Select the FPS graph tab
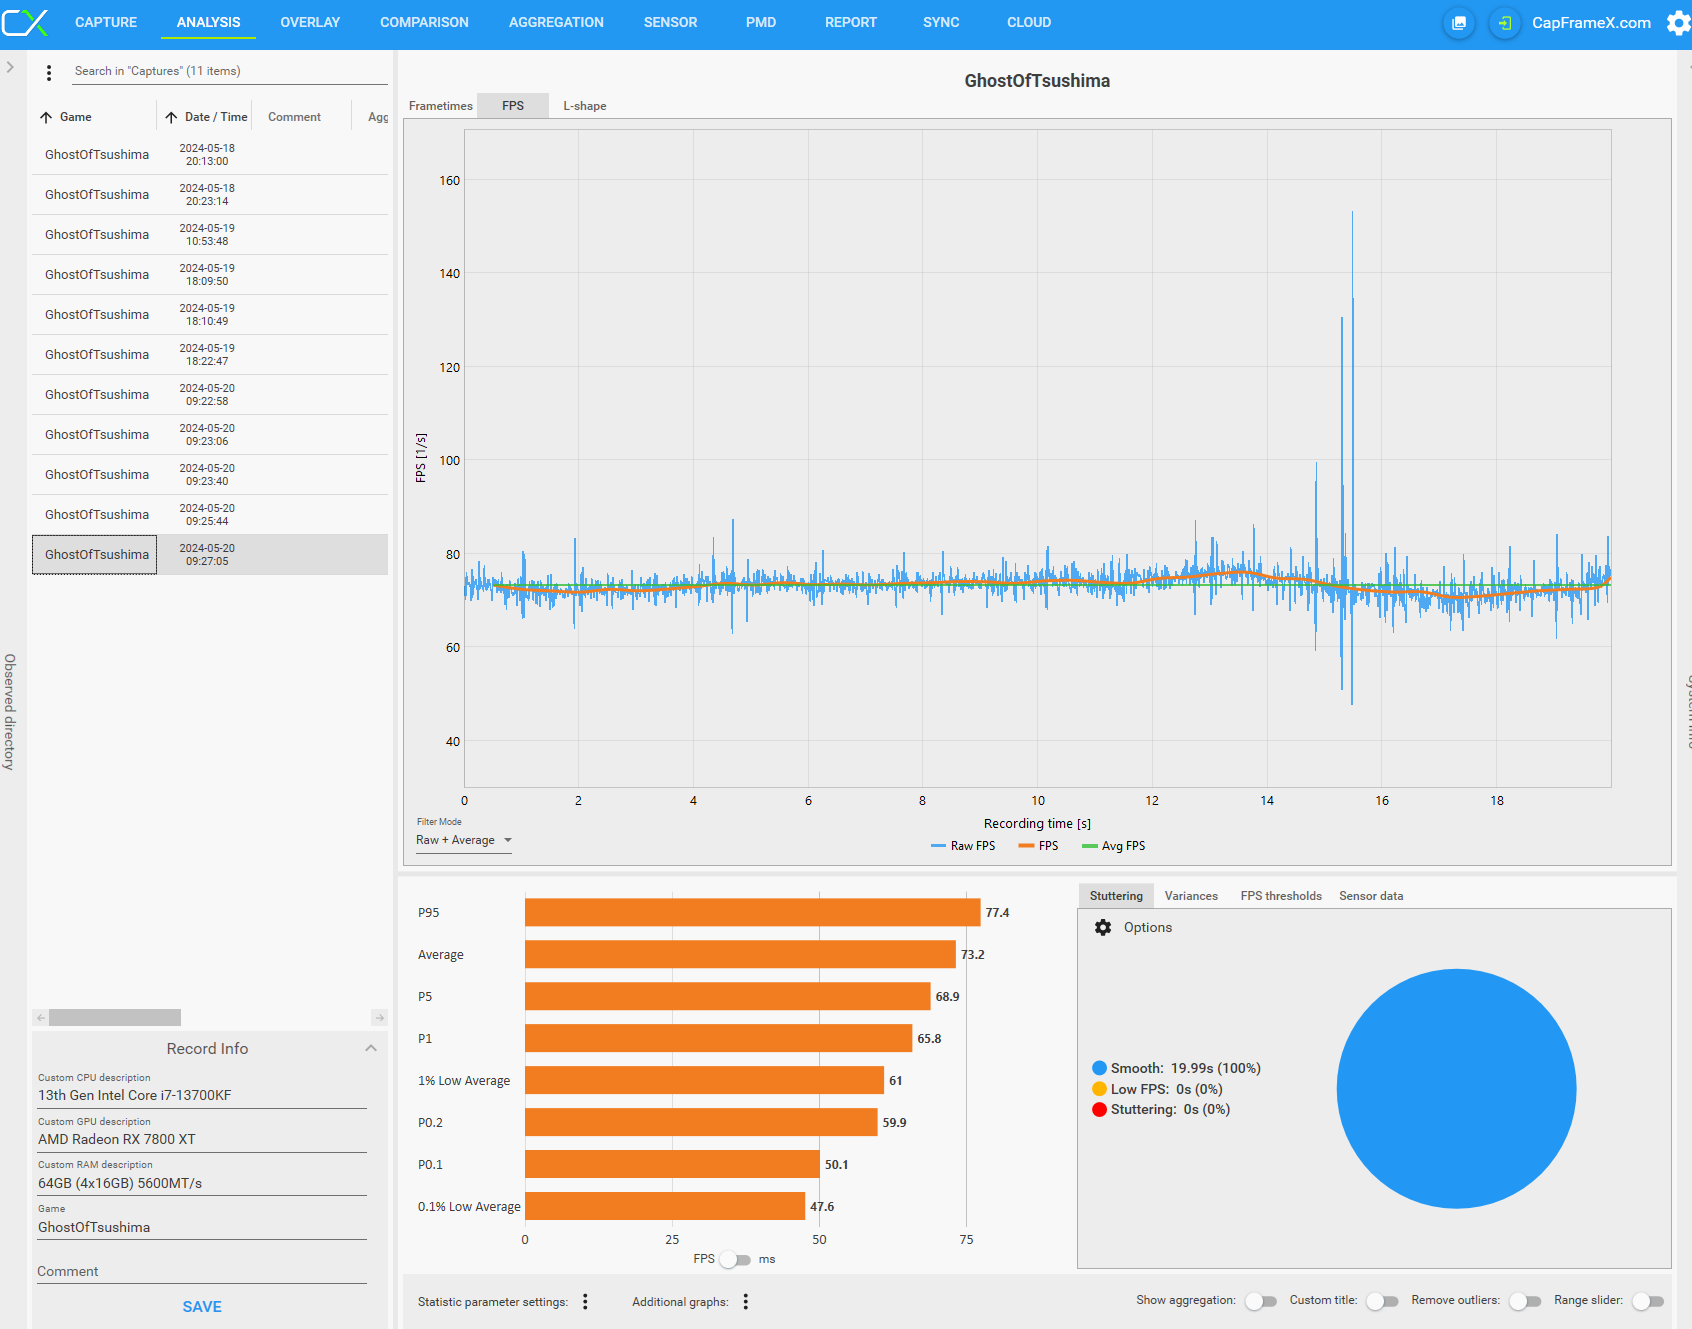 coord(513,106)
